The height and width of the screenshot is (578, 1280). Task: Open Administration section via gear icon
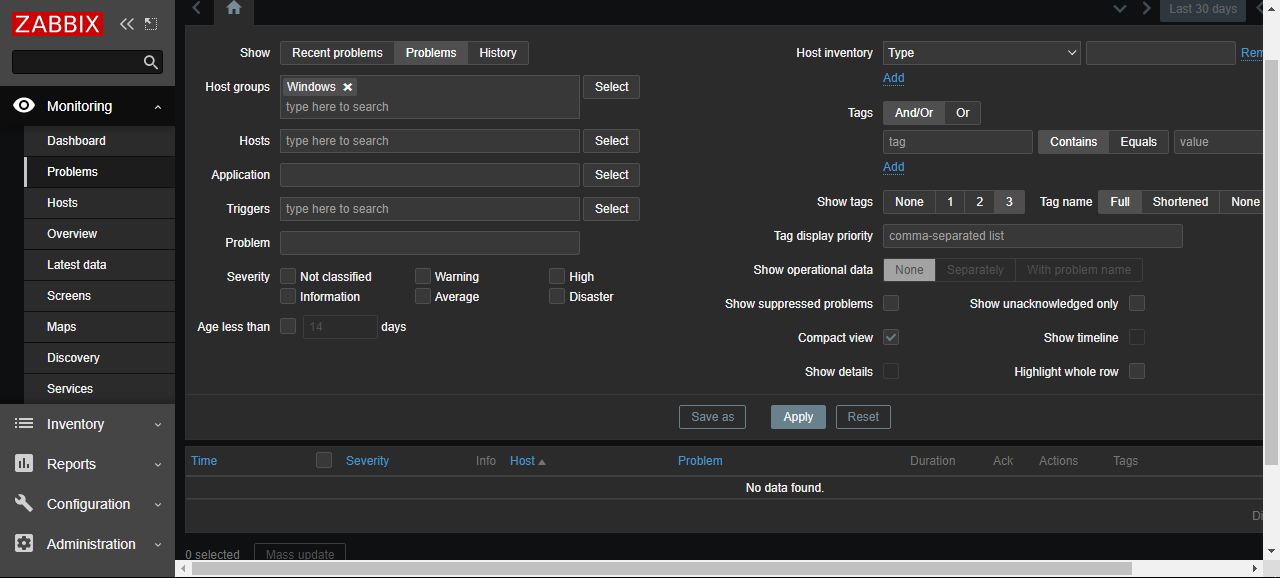click(x=25, y=544)
